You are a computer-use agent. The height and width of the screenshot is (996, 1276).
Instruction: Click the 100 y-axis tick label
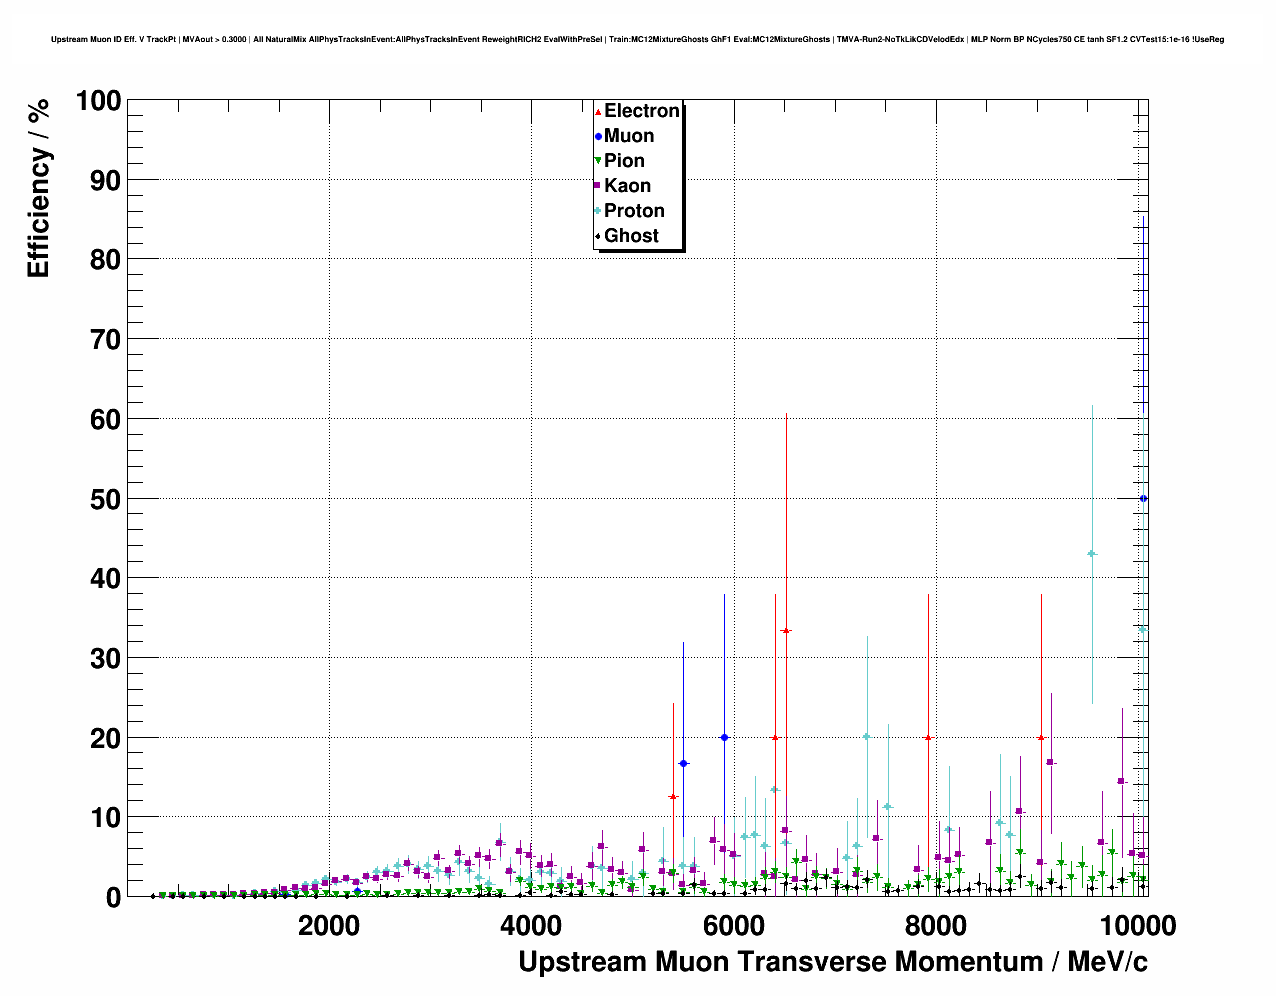tap(98, 101)
